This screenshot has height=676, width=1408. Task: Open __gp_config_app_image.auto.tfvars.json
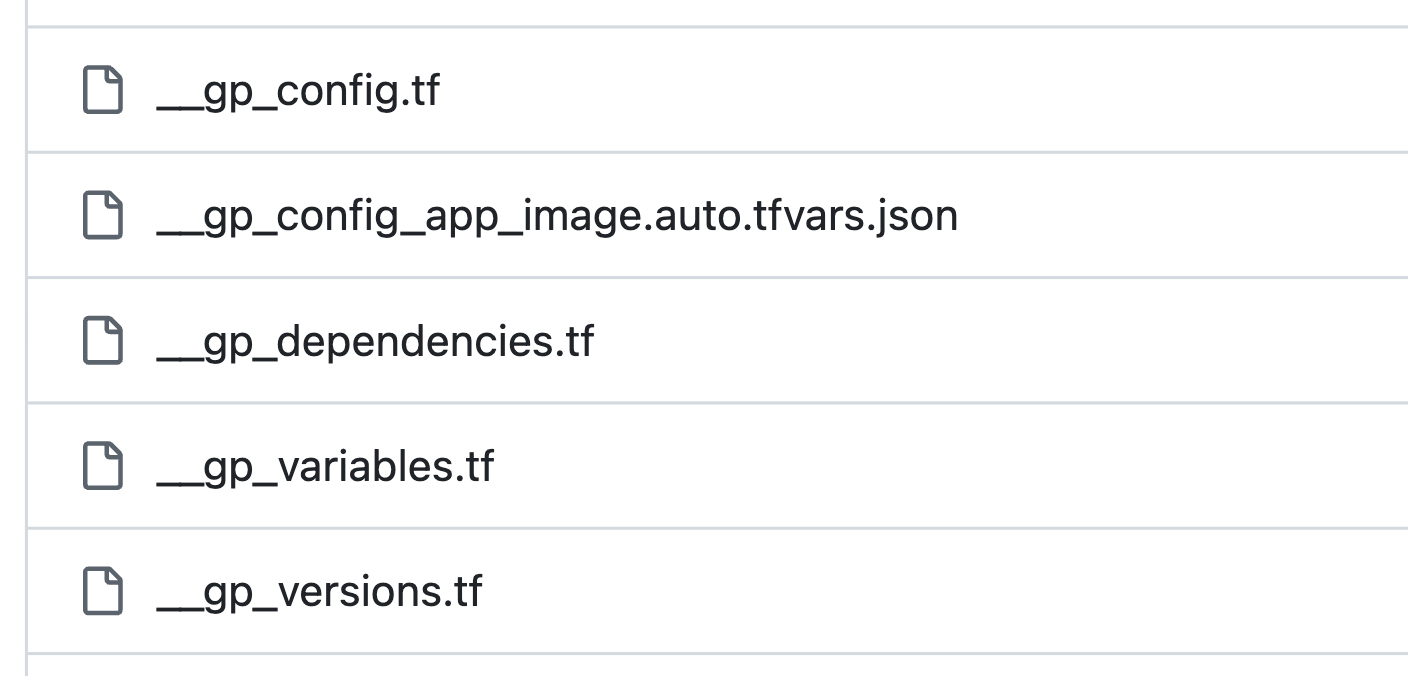click(555, 216)
